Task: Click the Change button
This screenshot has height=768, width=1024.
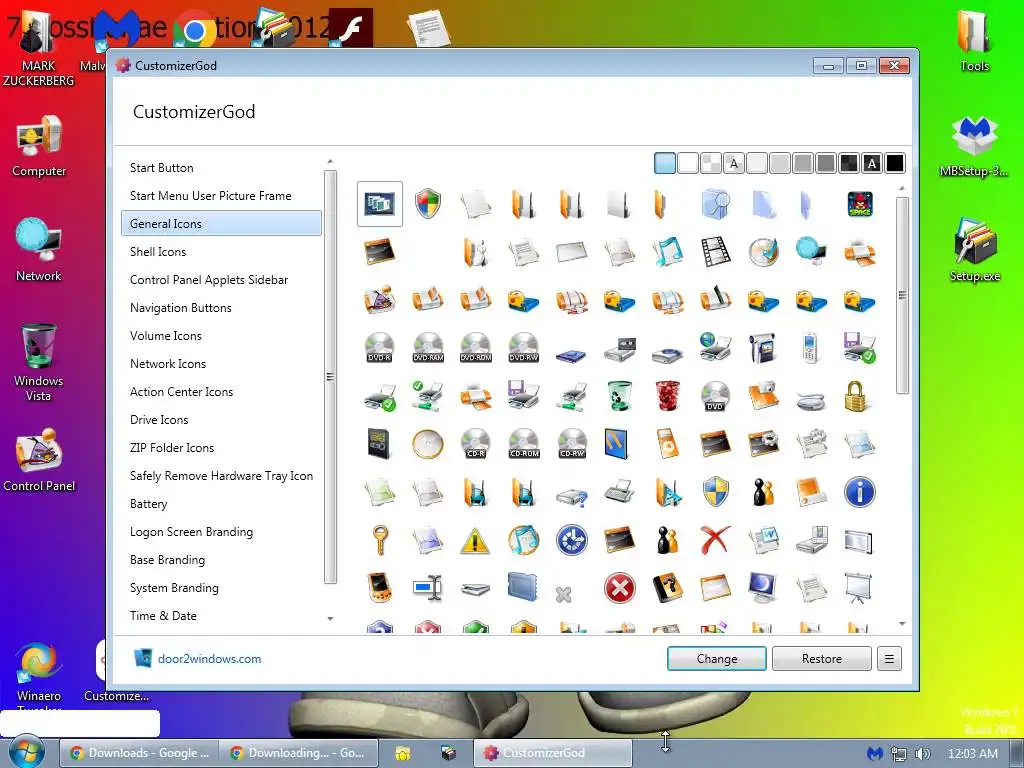Action: click(x=716, y=659)
